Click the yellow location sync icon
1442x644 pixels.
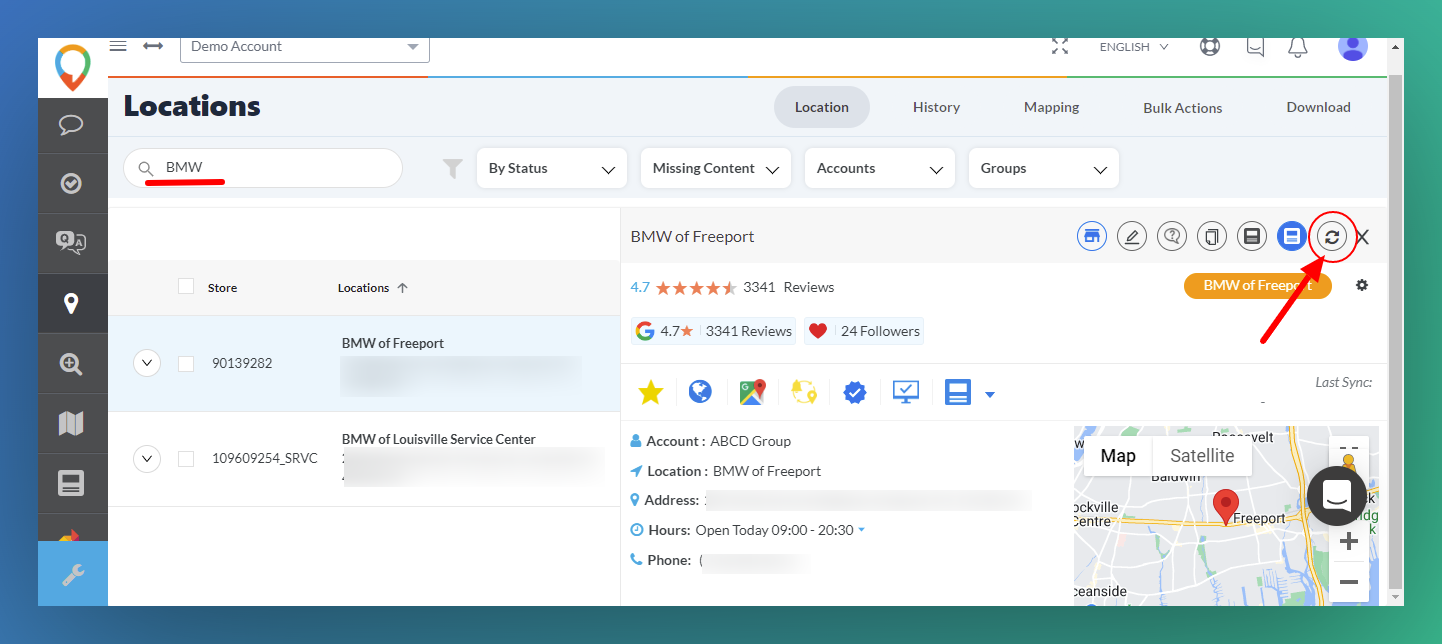pyautogui.click(x=804, y=393)
